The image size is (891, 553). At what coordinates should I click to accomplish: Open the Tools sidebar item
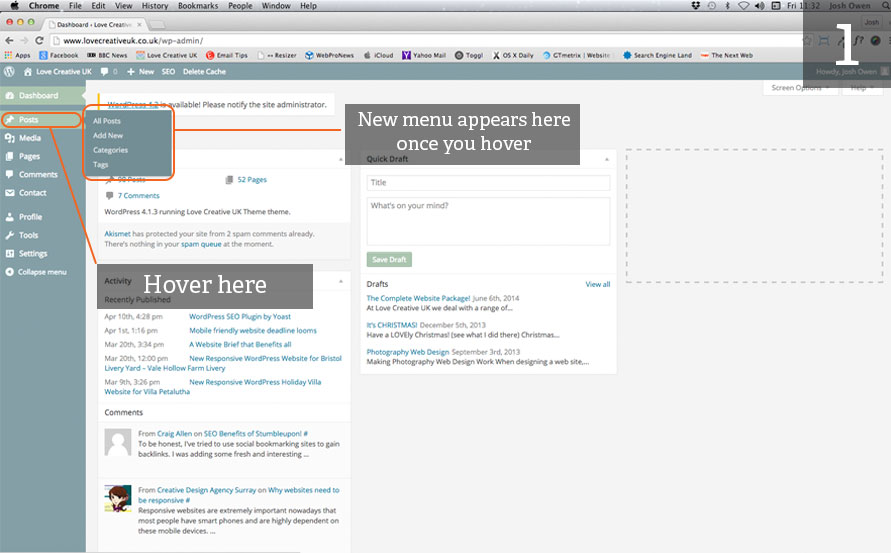[x=28, y=235]
